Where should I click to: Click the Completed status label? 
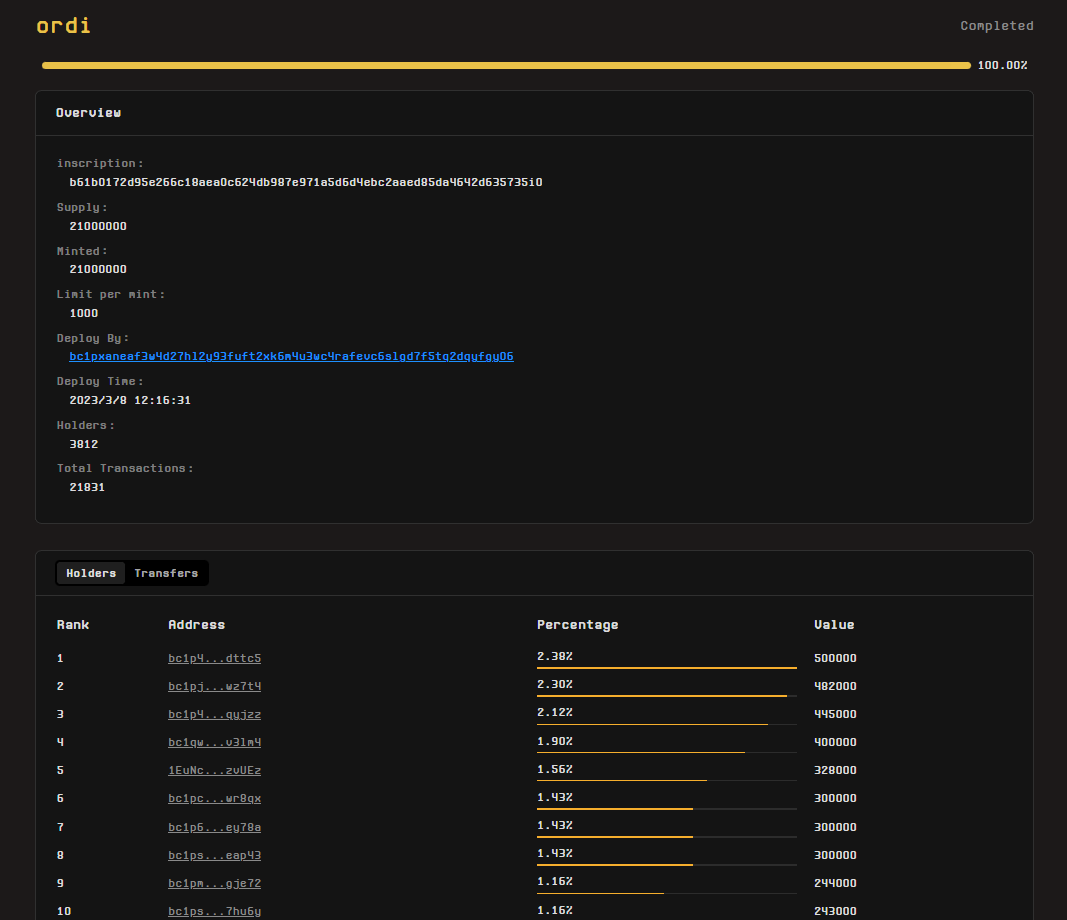997,26
